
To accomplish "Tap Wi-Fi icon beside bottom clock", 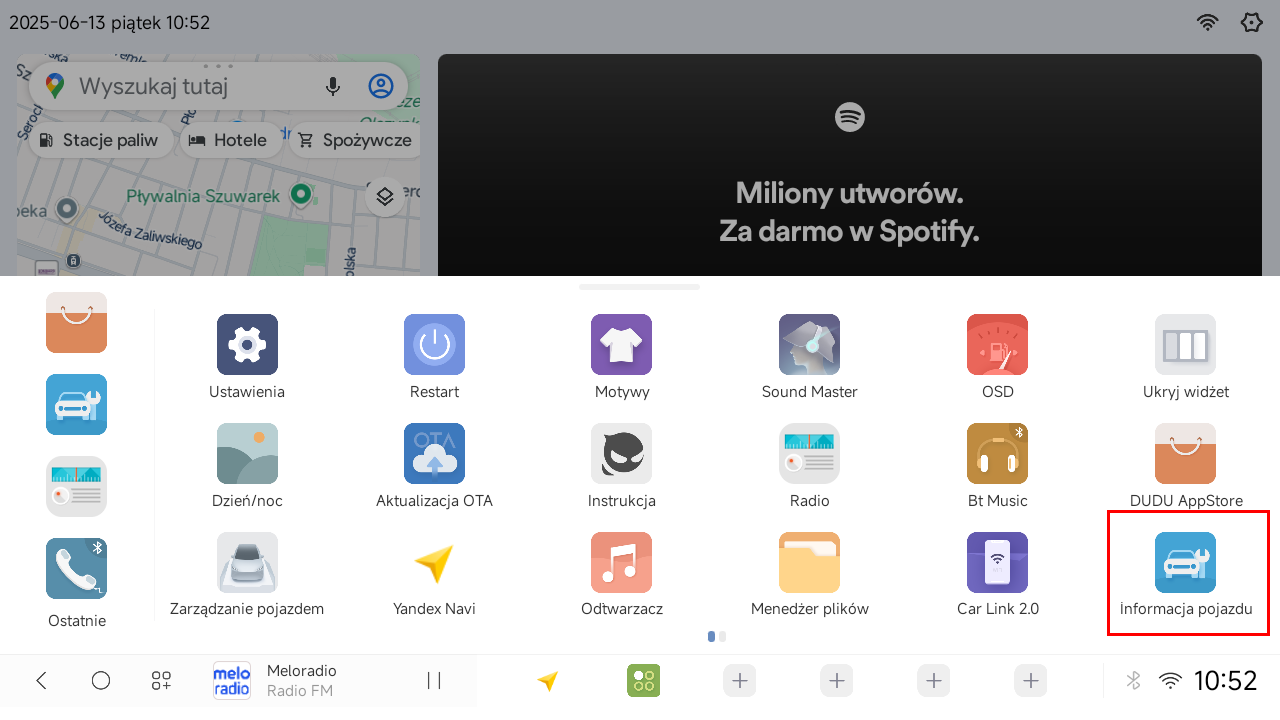I will 1170,681.
